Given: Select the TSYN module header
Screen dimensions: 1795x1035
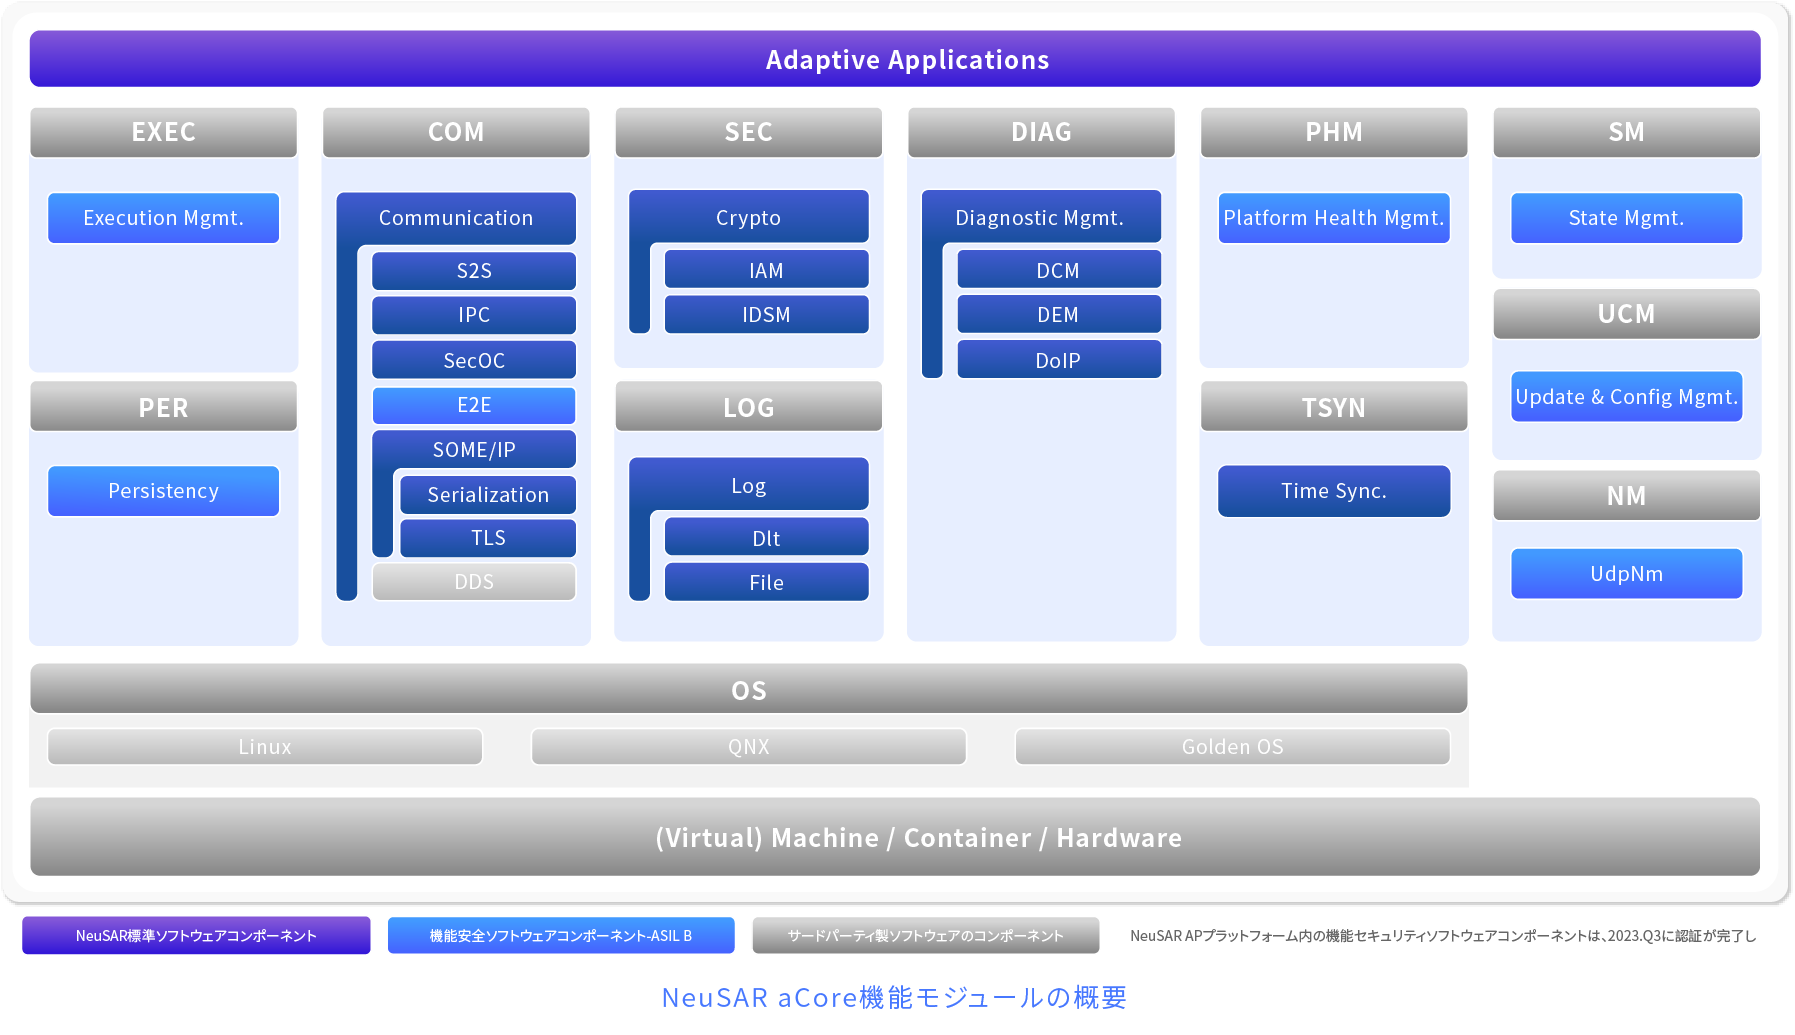Looking at the screenshot, I should 1334,407.
